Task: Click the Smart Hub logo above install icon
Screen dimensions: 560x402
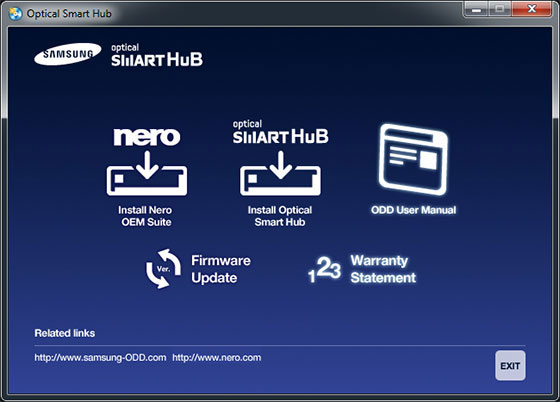Action: (x=280, y=132)
